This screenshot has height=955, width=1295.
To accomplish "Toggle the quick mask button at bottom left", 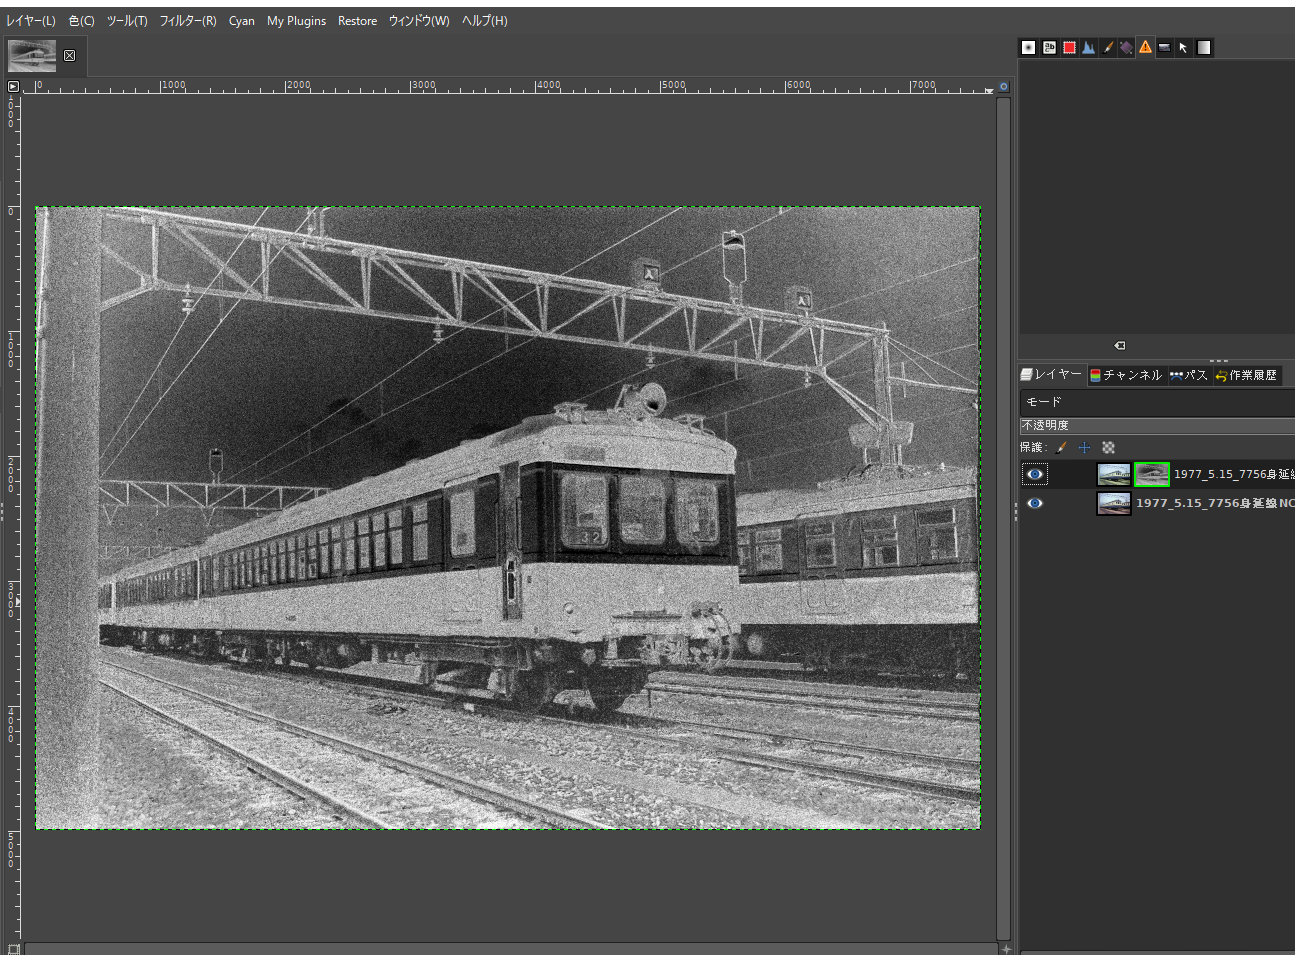I will point(13,949).
